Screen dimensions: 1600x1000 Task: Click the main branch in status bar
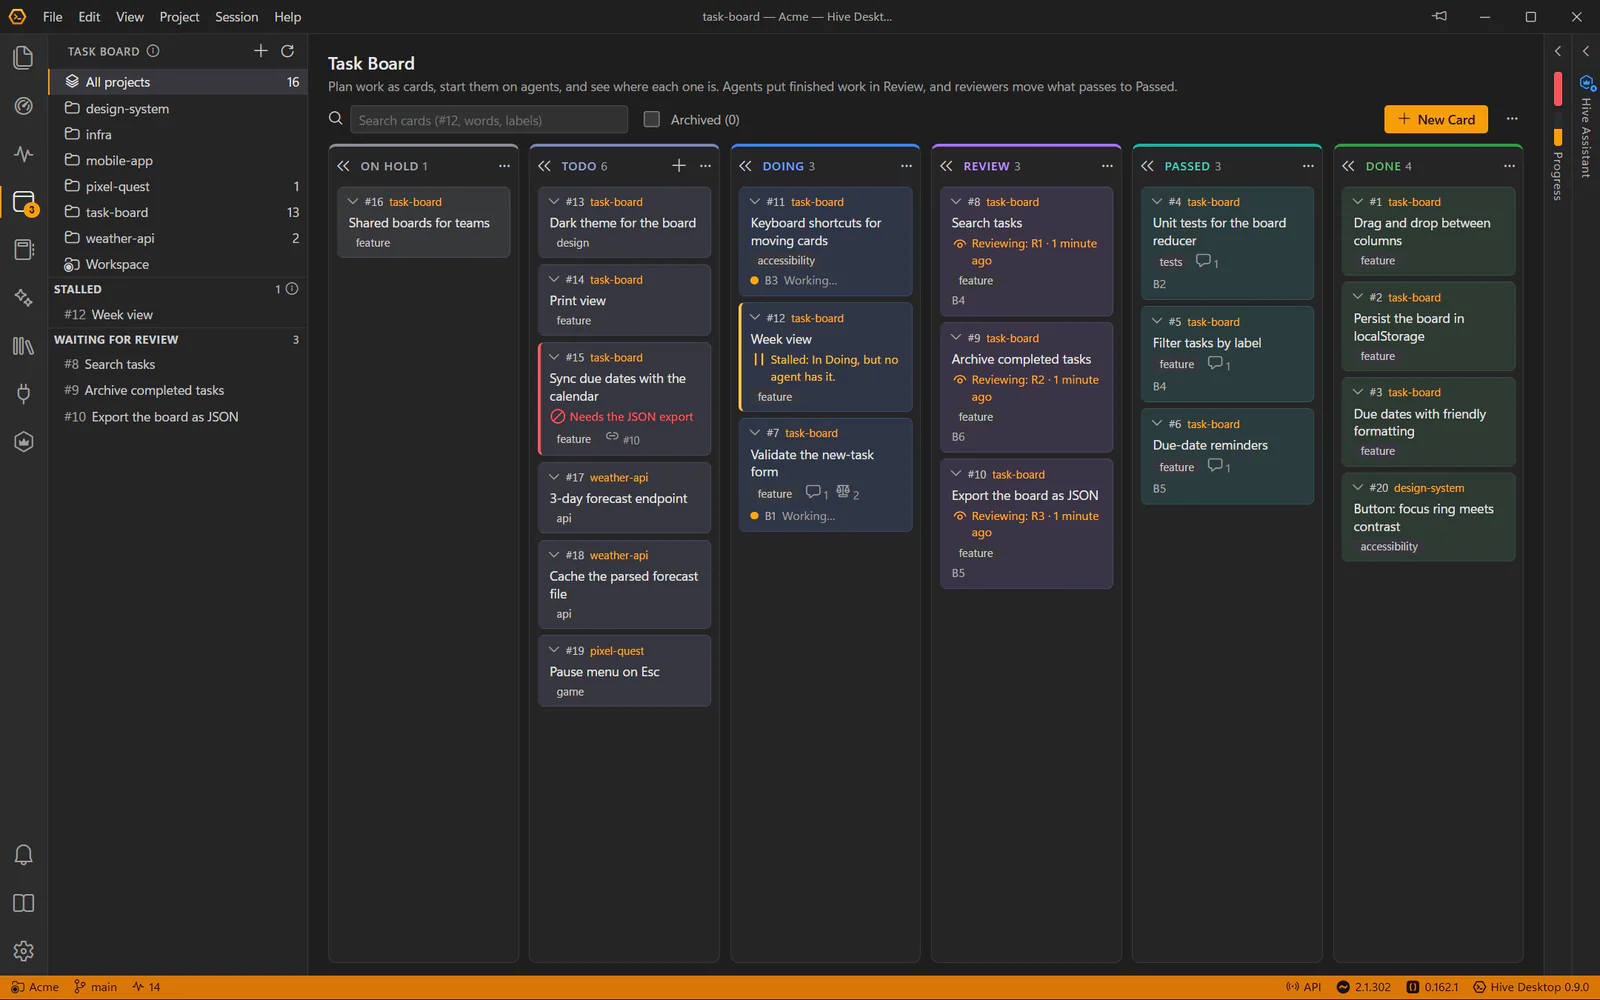pyautogui.click(x=96, y=987)
